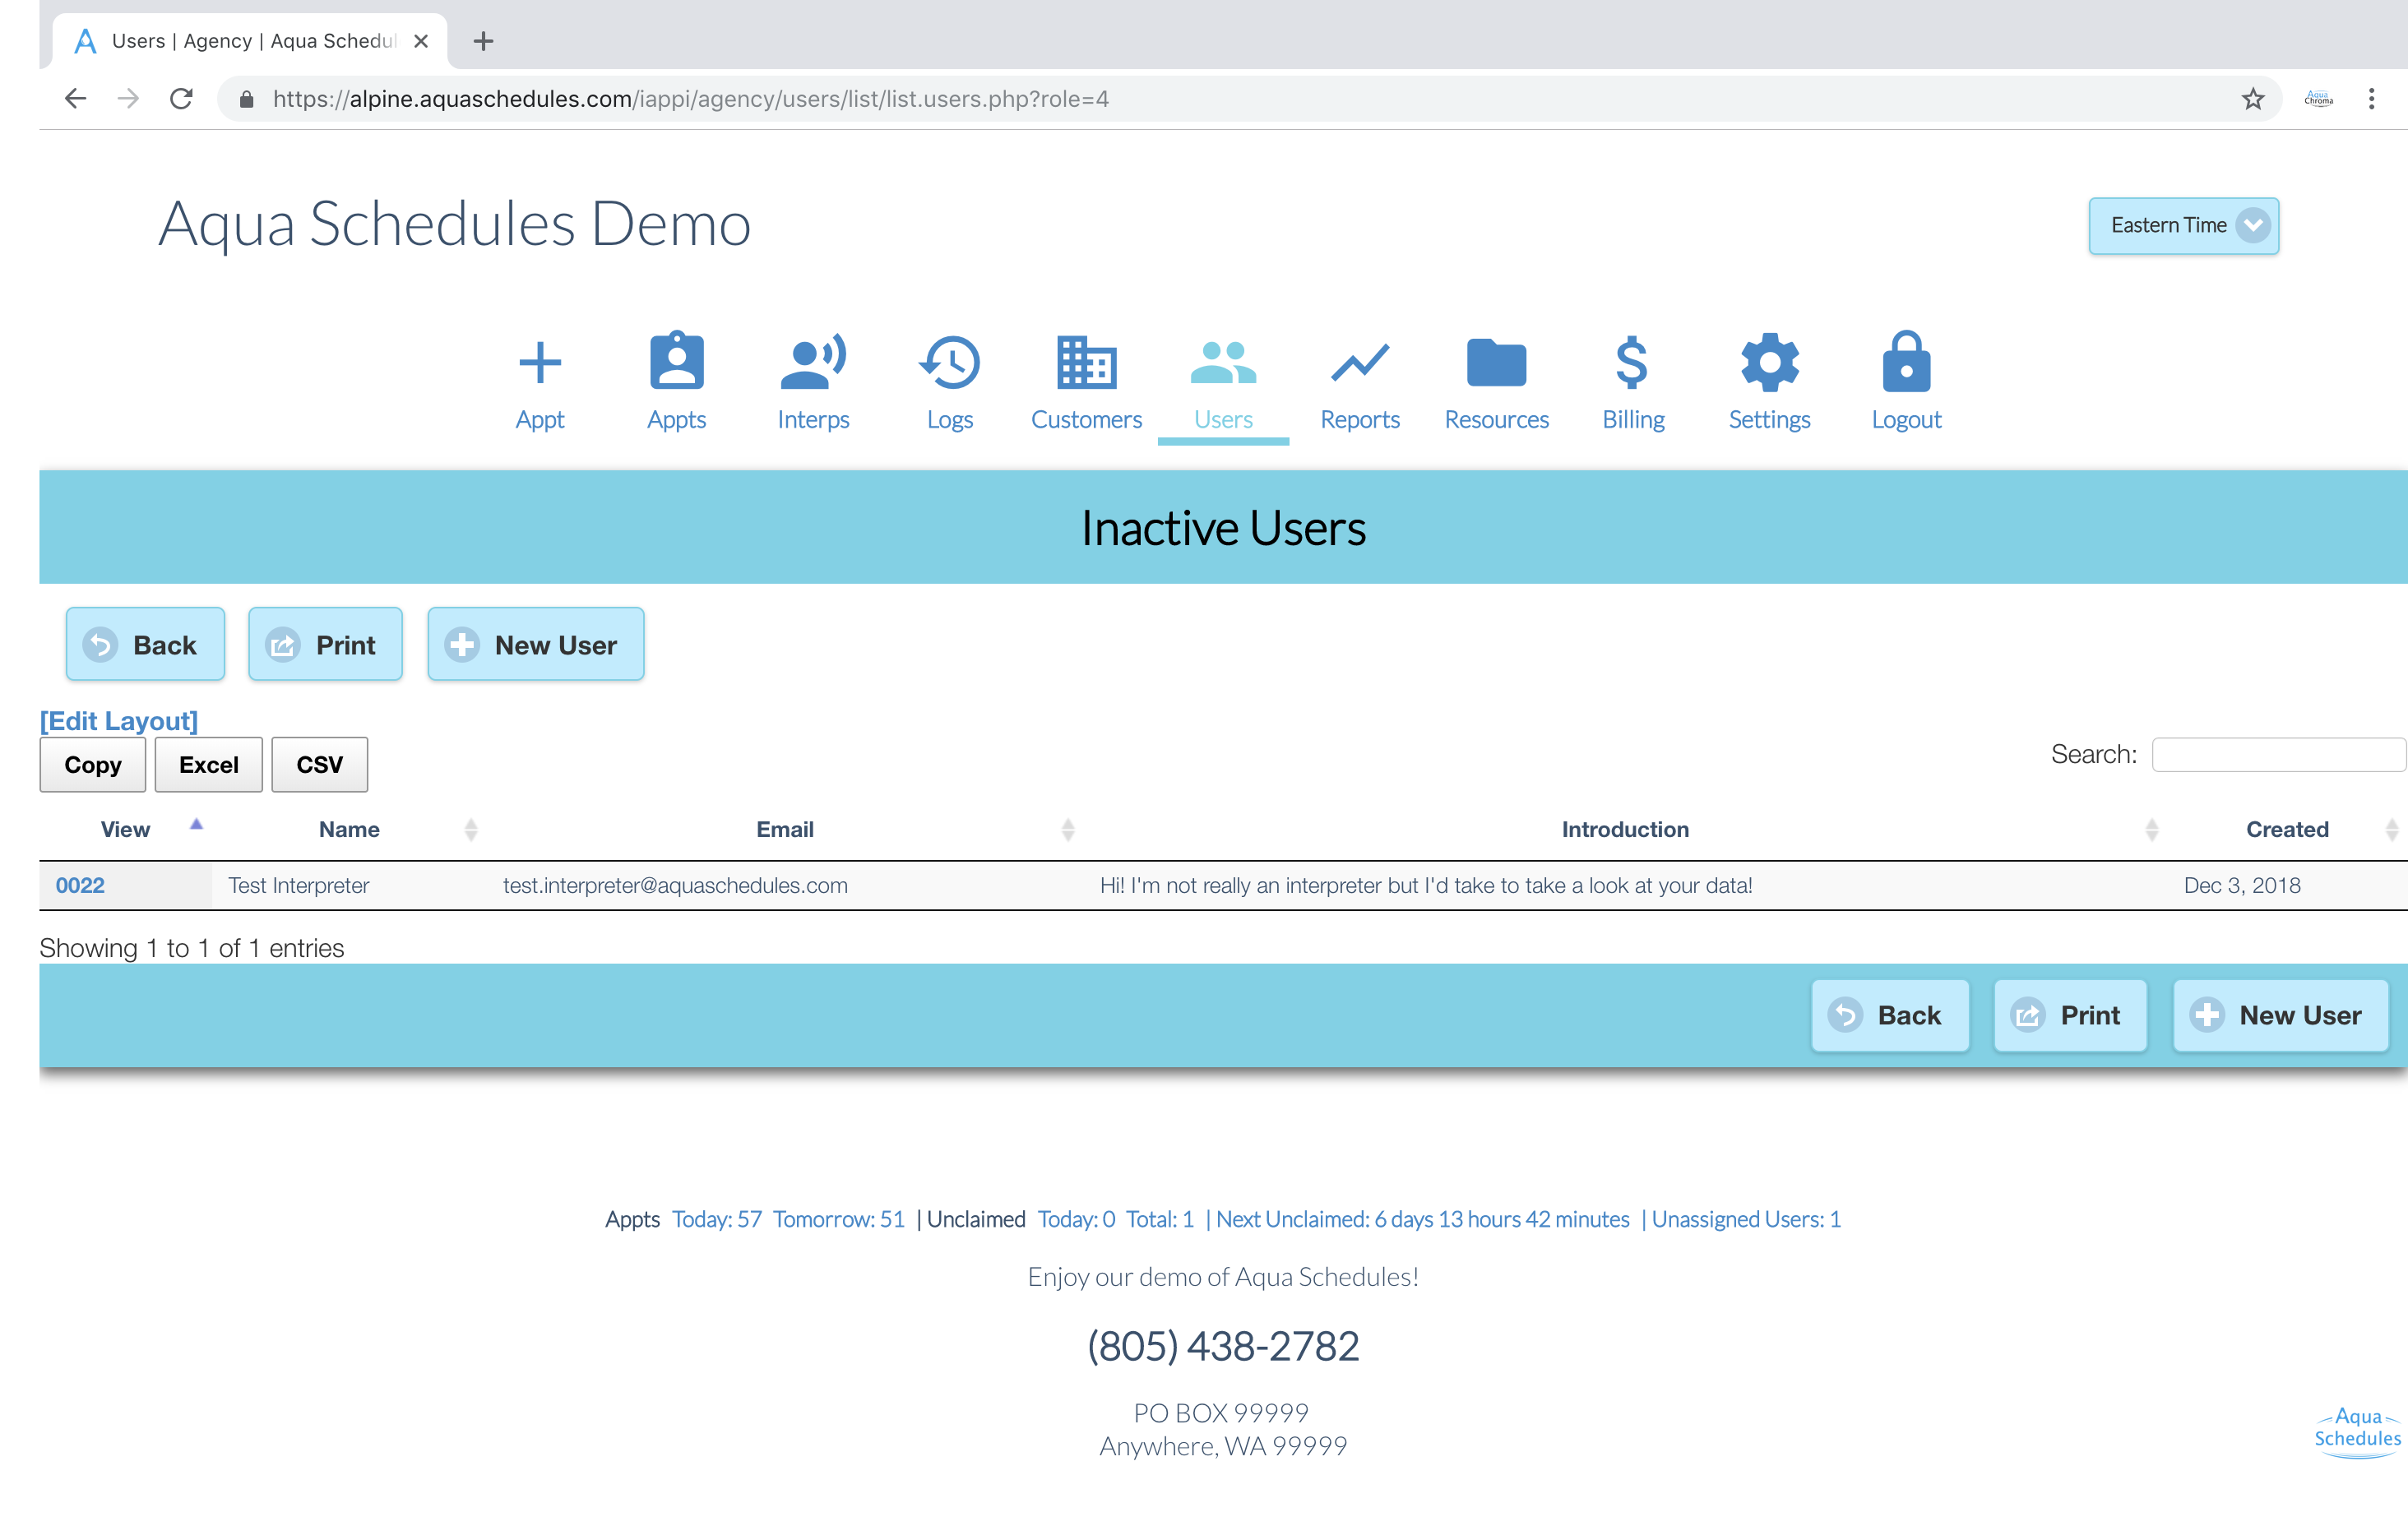Click the browser address bar URL
Viewport: 2408px width, 1526px height.
pyautogui.click(x=690, y=98)
